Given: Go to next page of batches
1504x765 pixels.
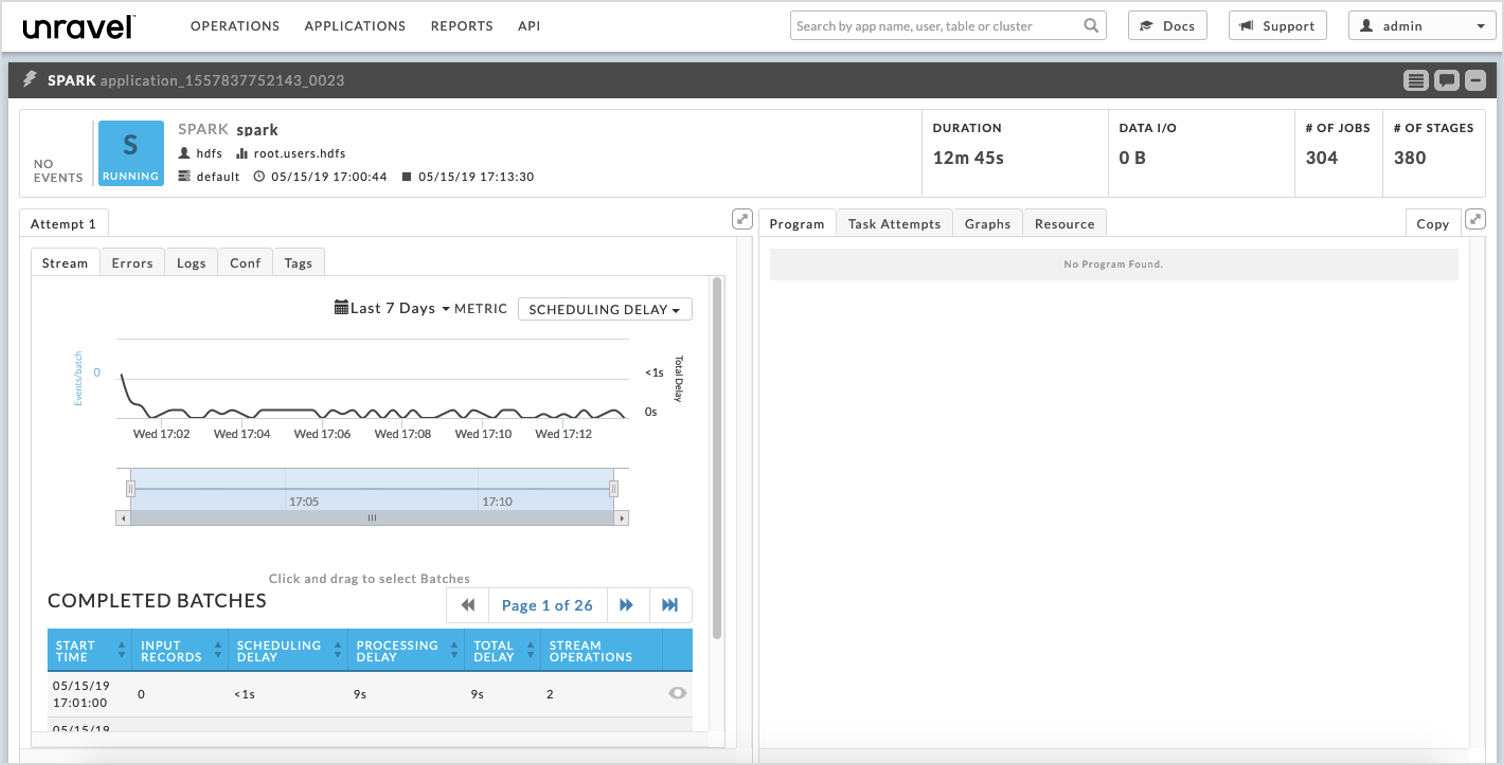Looking at the screenshot, I should [627, 605].
